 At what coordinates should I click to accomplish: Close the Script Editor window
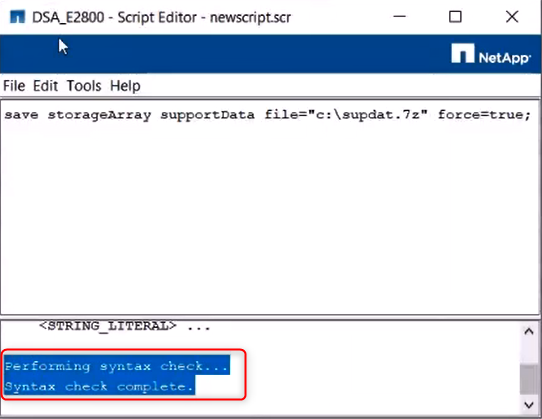(512, 16)
